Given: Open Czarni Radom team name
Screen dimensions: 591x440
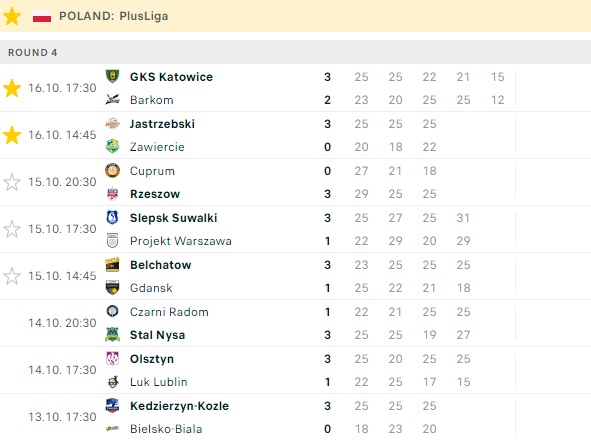Looking at the screenshot, I should 169,312.
